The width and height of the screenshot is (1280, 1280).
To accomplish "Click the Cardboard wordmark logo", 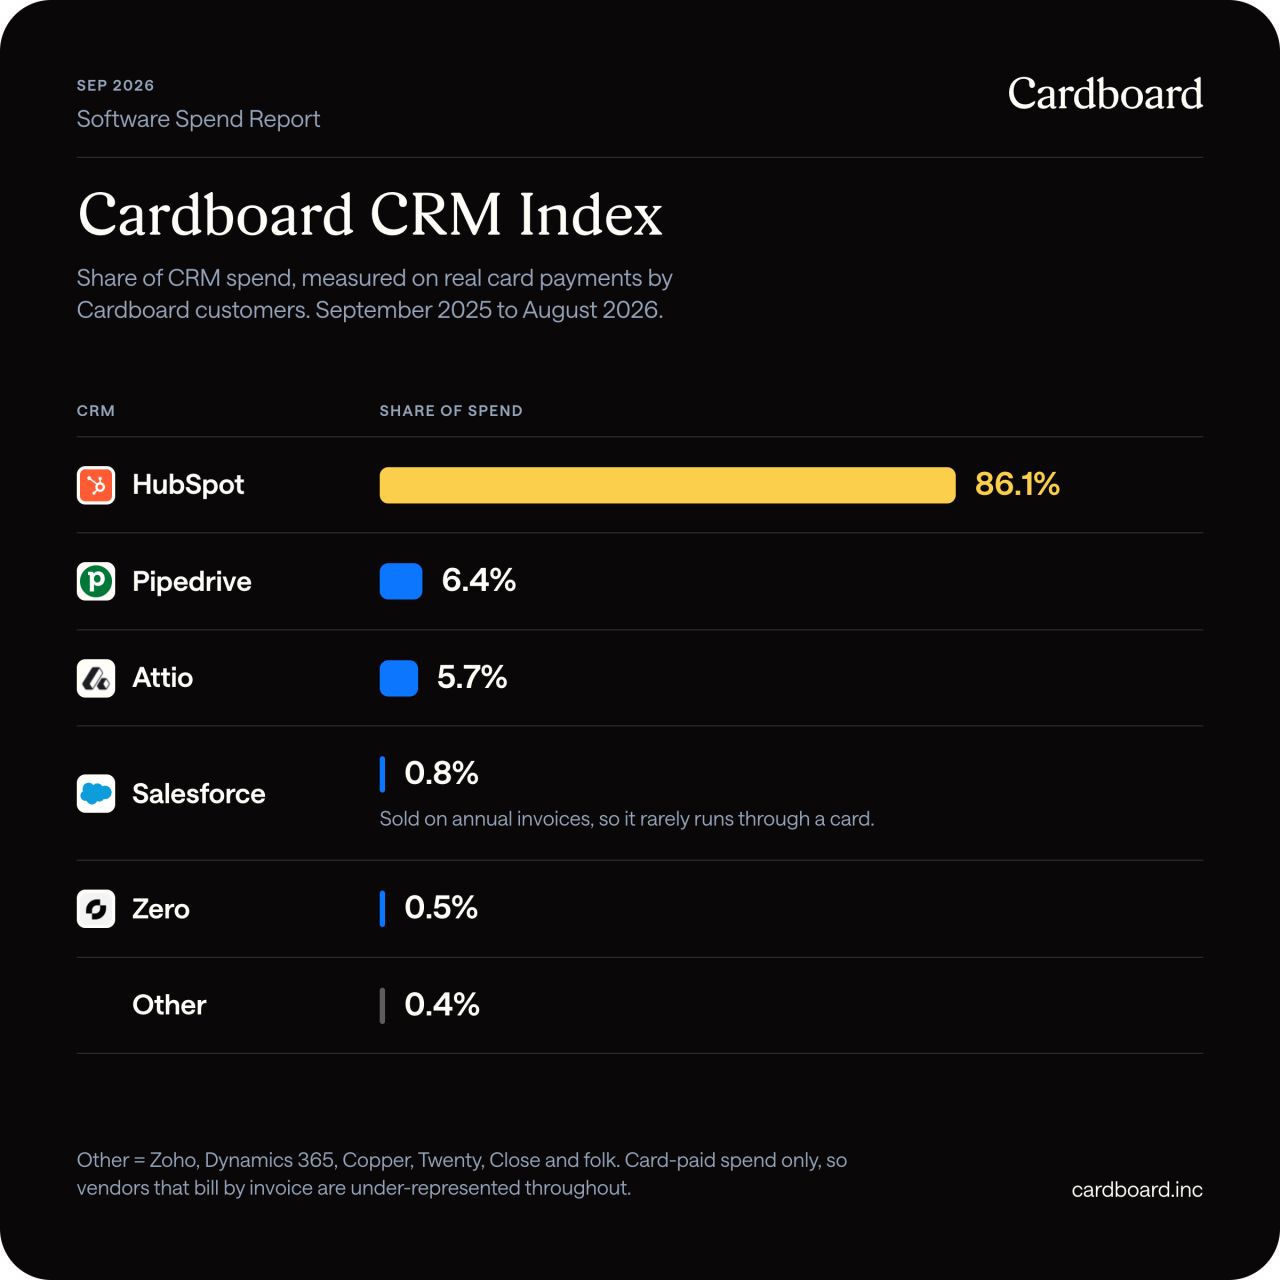I will [x=1105, y=94].
